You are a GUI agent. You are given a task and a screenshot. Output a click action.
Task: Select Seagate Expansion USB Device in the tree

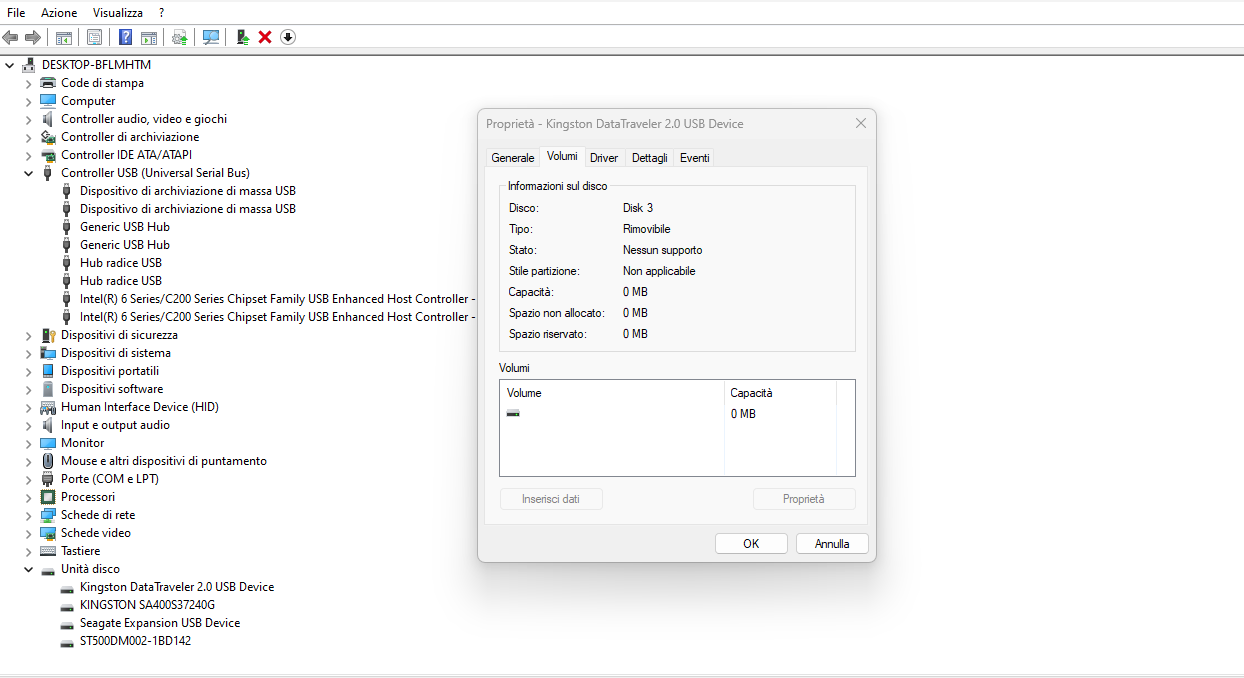coord(160,623)
